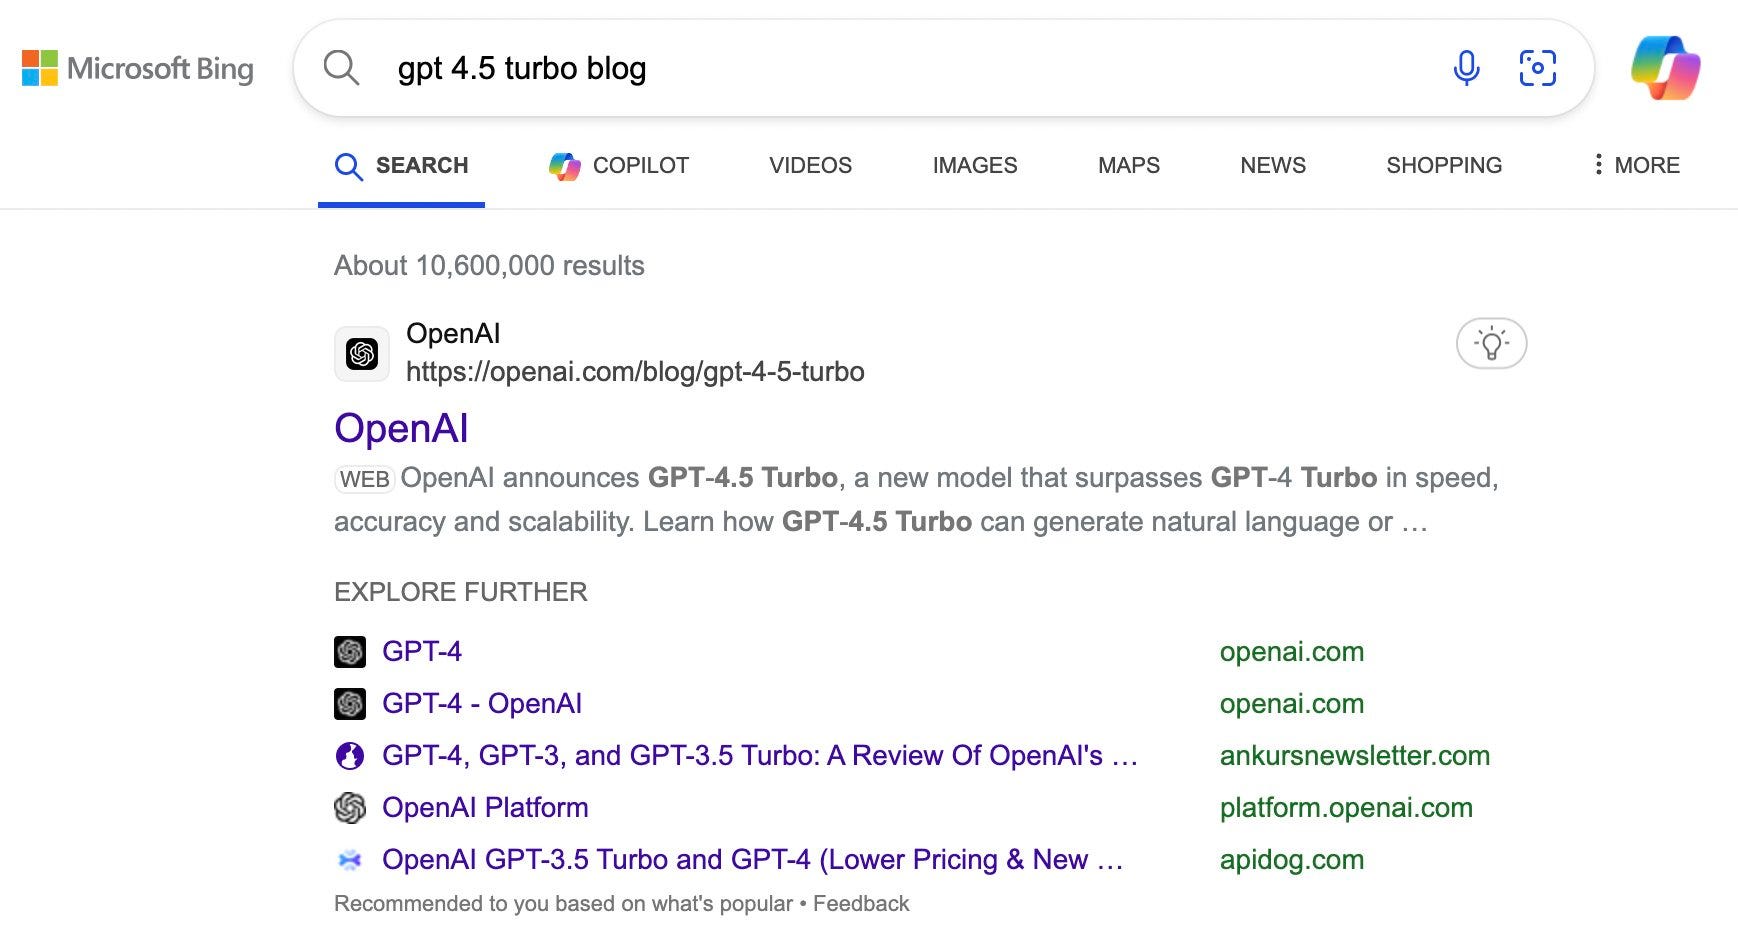Click openai.com domain beside GPT-4 link
Viewport: 1738px width, 940px height.
click(1292, 652)
